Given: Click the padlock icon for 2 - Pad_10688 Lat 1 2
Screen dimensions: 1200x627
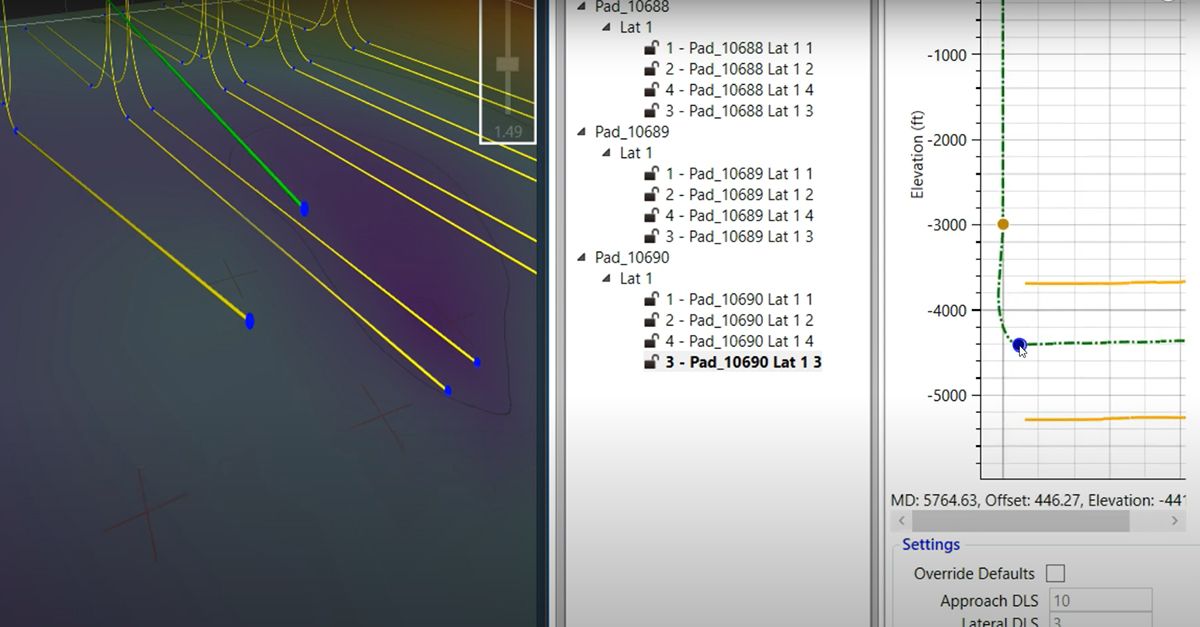Looking at the screenshot, I should pos(649,68).
